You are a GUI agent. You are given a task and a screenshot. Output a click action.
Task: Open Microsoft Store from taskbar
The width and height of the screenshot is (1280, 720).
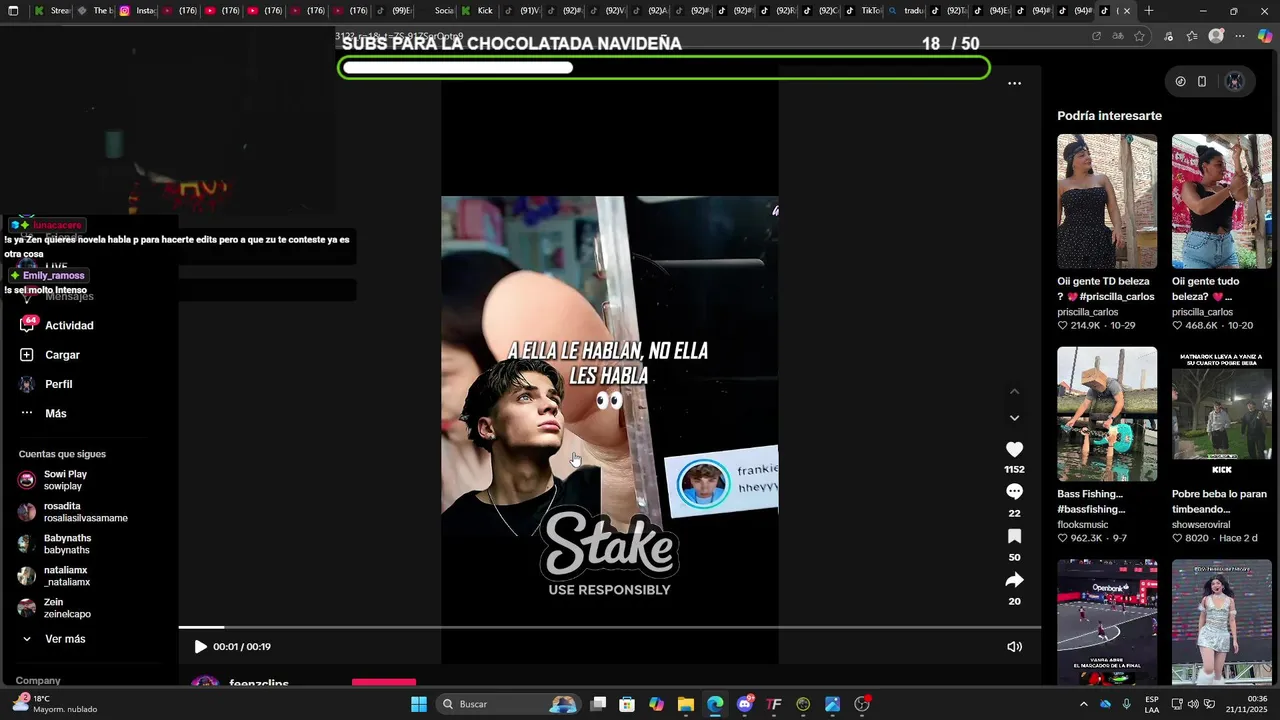[627, 704]
